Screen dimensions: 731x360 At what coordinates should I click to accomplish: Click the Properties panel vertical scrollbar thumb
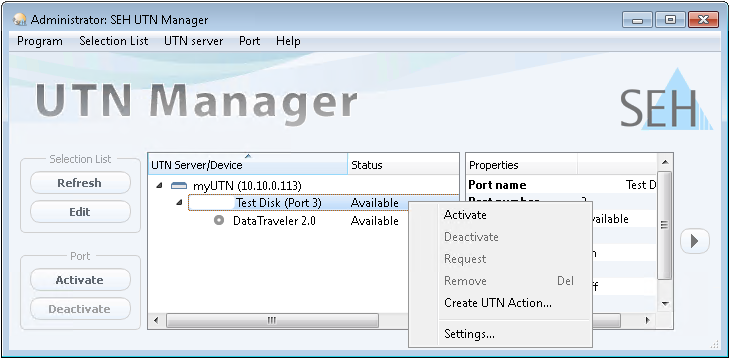pyautogui.click(x=664, y=225)
